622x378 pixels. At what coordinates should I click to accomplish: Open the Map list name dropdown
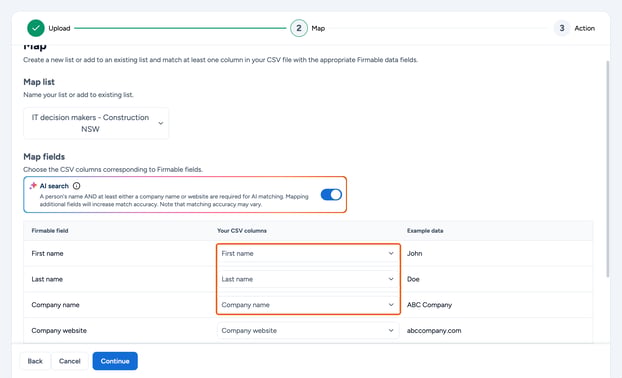click(x=96, y=123)
